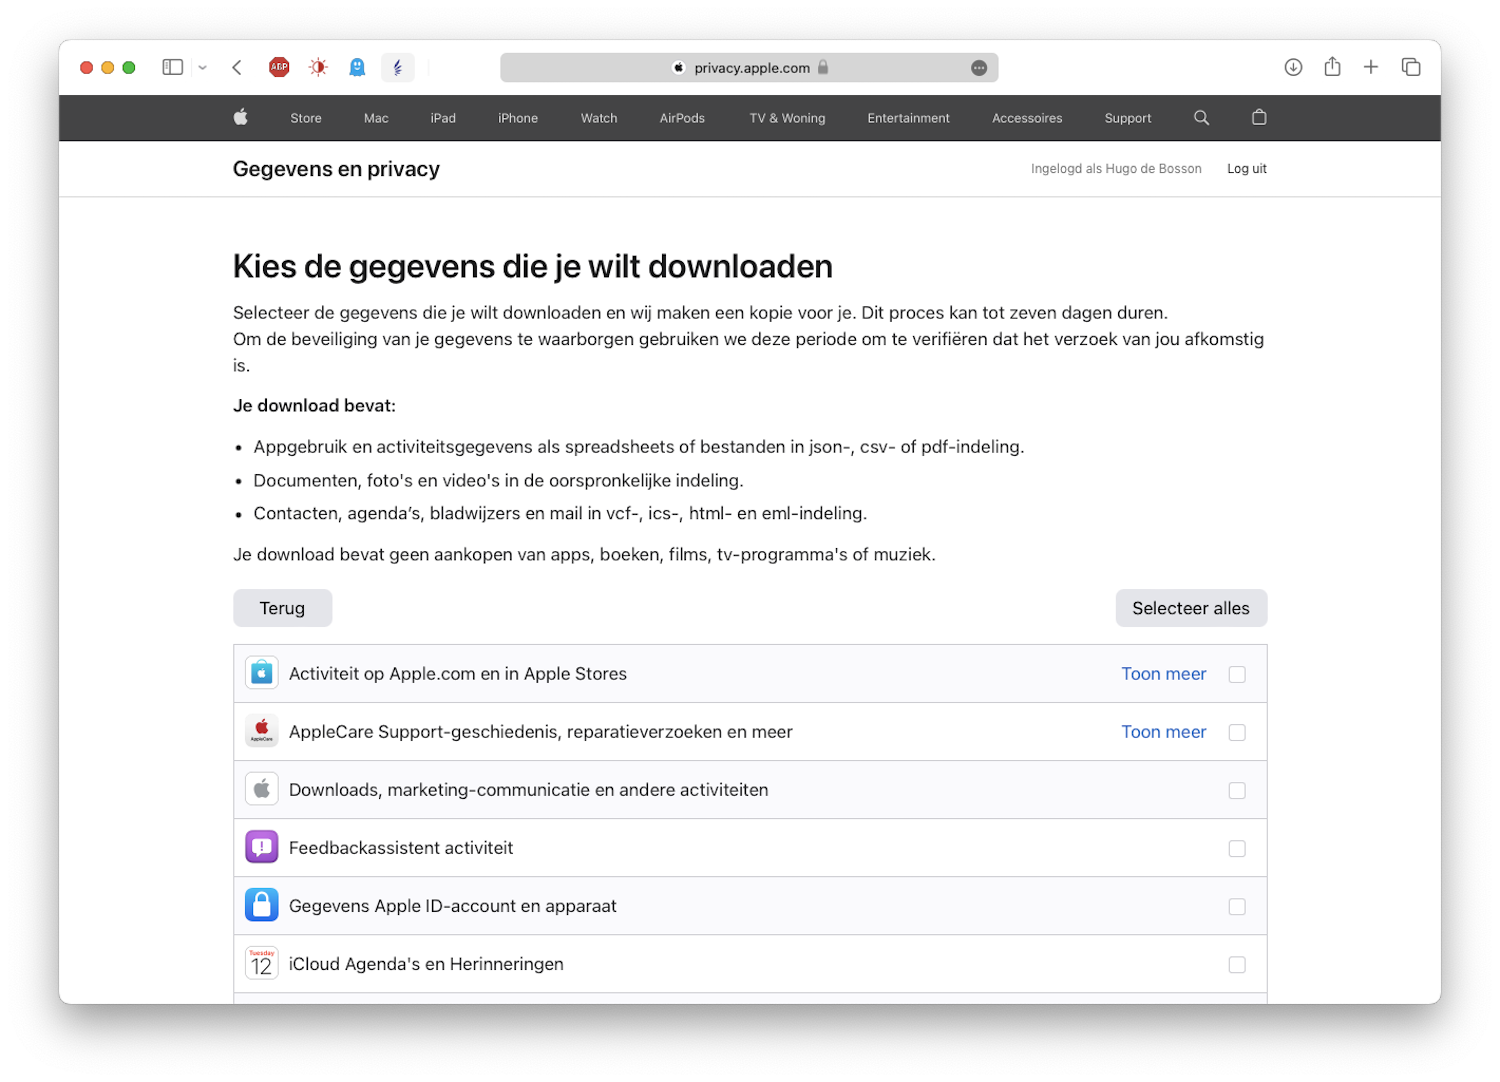
Task: Show downloads via the download icon
Action: pos(1293,67)
